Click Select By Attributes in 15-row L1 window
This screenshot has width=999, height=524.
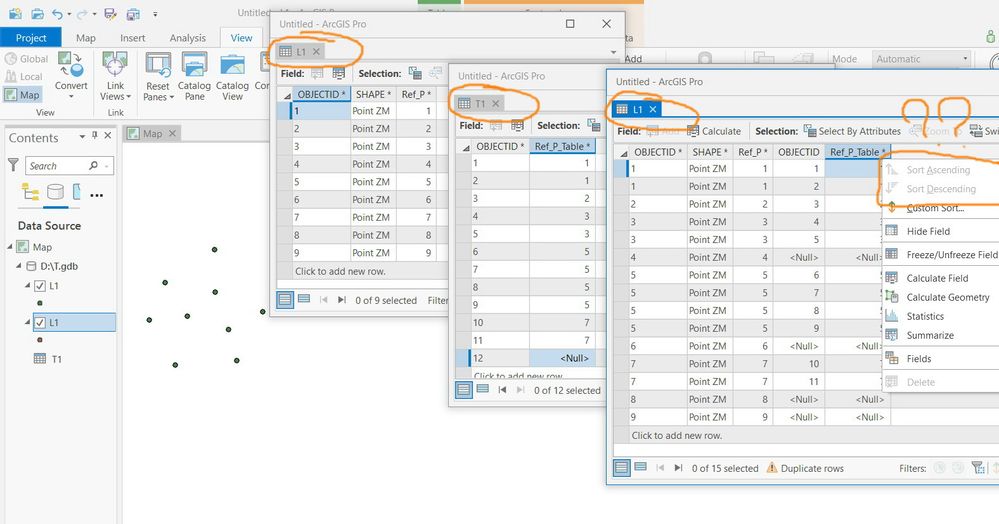852,131
